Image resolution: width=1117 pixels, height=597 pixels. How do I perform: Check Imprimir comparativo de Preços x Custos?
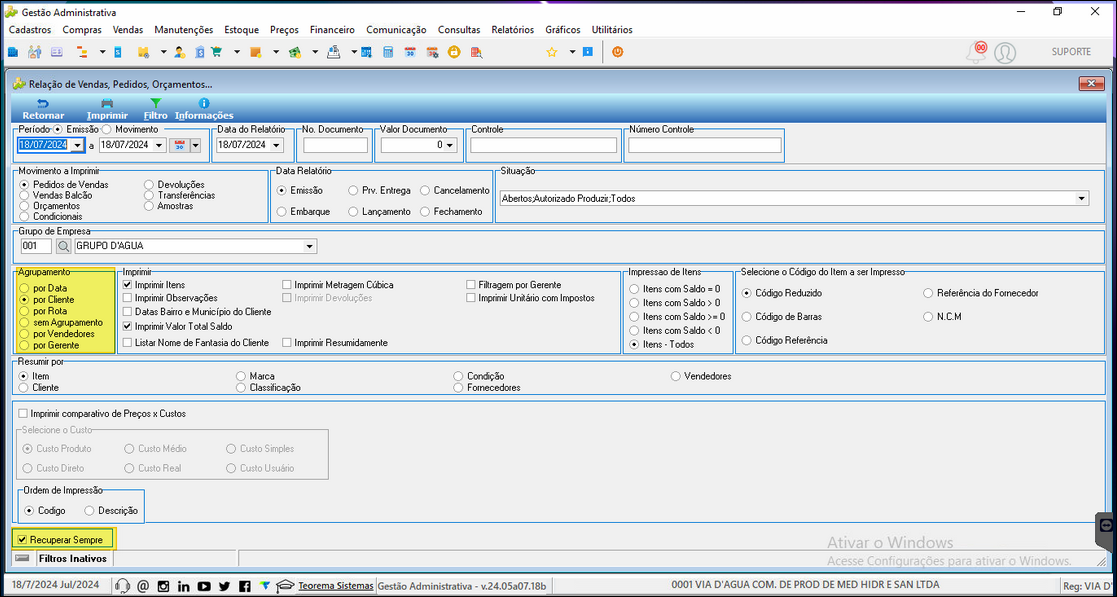coord(24,413)
